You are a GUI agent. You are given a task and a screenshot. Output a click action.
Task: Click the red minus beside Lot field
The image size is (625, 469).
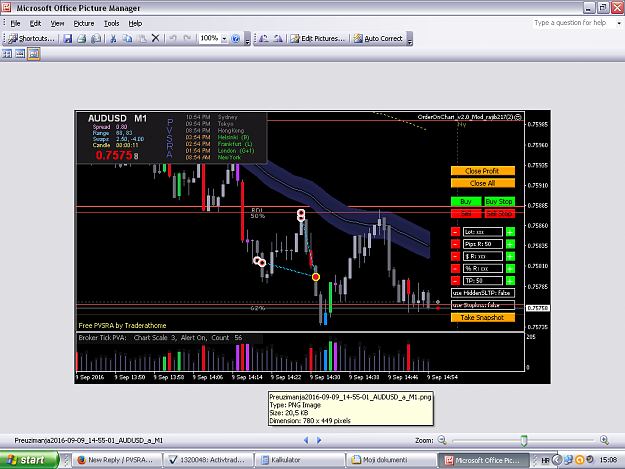point(455,232)
